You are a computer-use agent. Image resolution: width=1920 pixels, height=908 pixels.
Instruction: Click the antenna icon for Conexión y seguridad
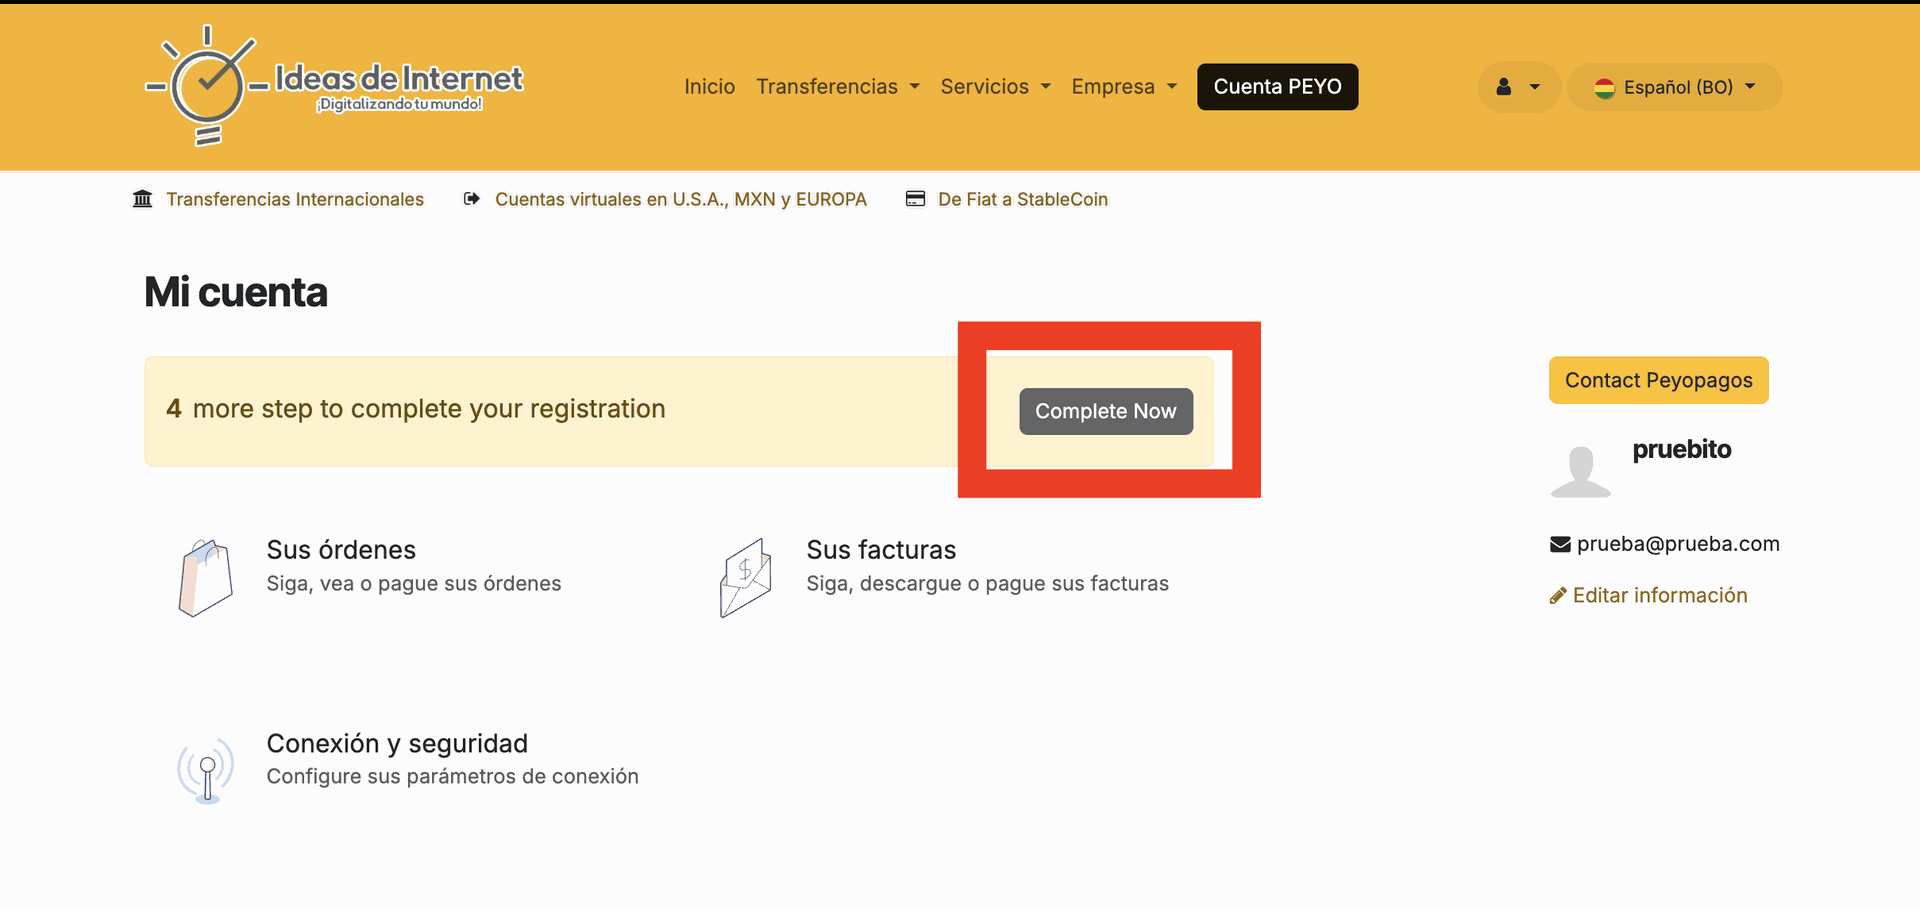(x=206, y=770)
